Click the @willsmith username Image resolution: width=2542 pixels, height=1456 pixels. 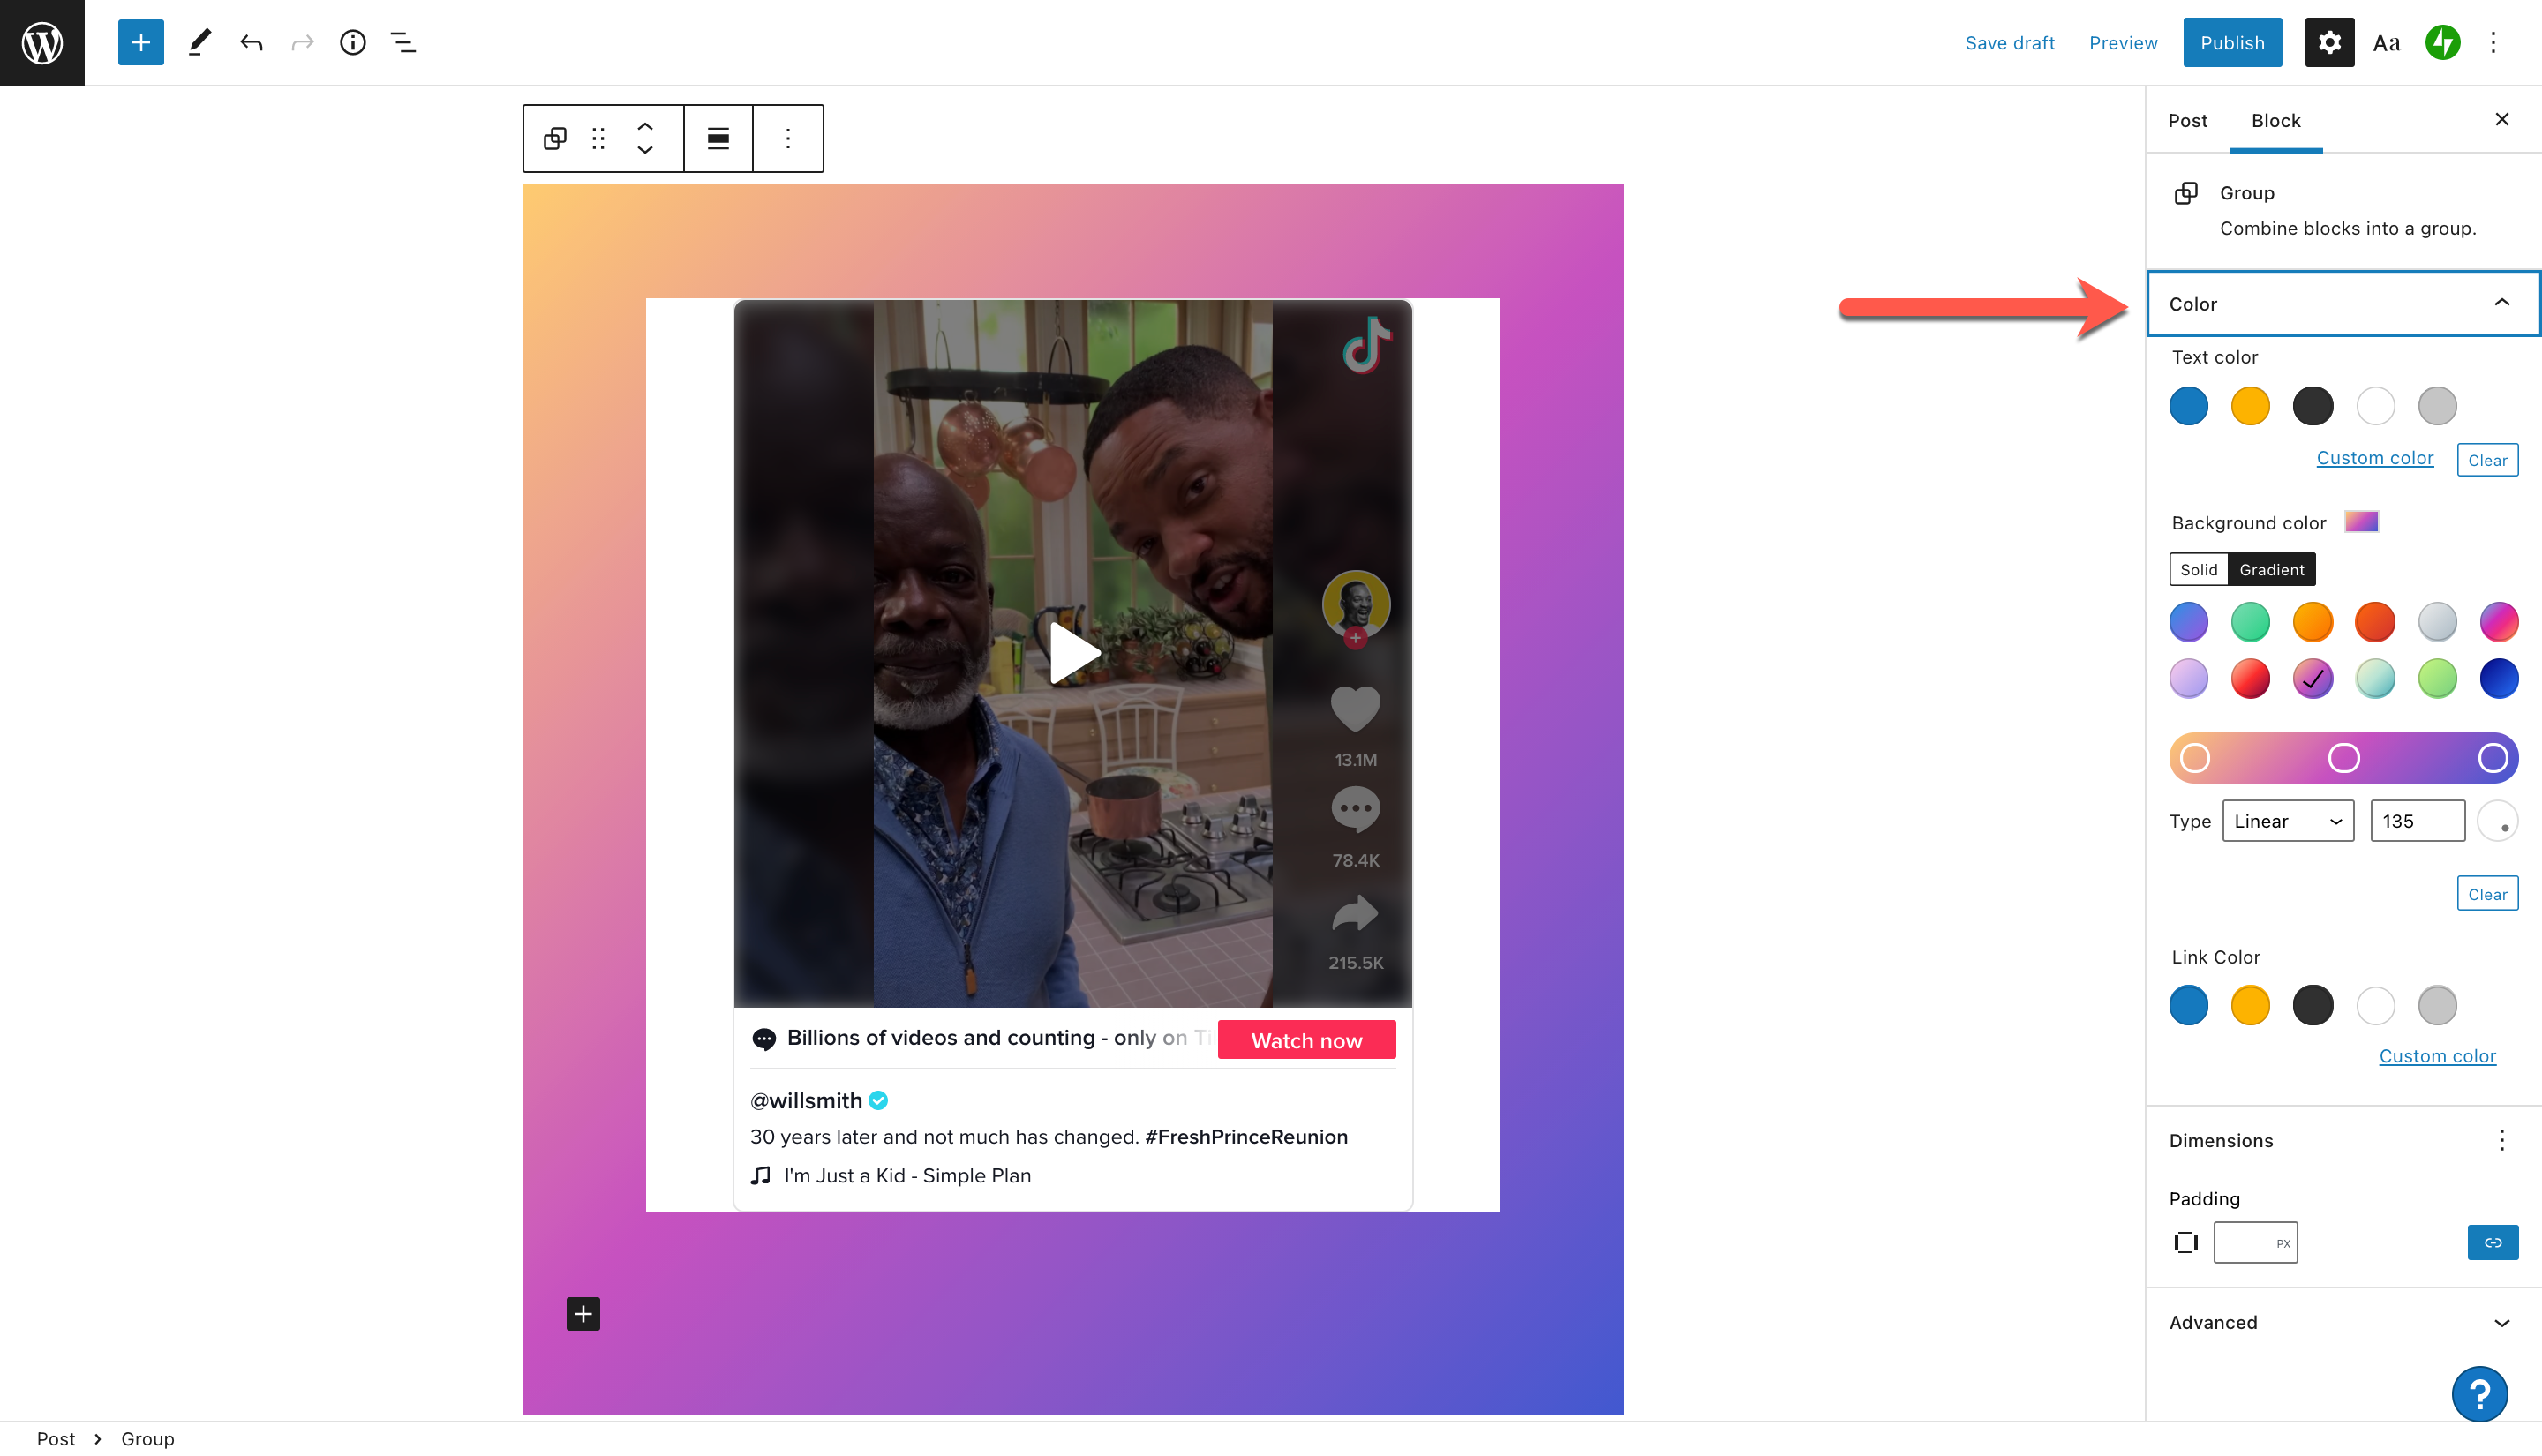pyautogui.click(x=806, y=1100)
